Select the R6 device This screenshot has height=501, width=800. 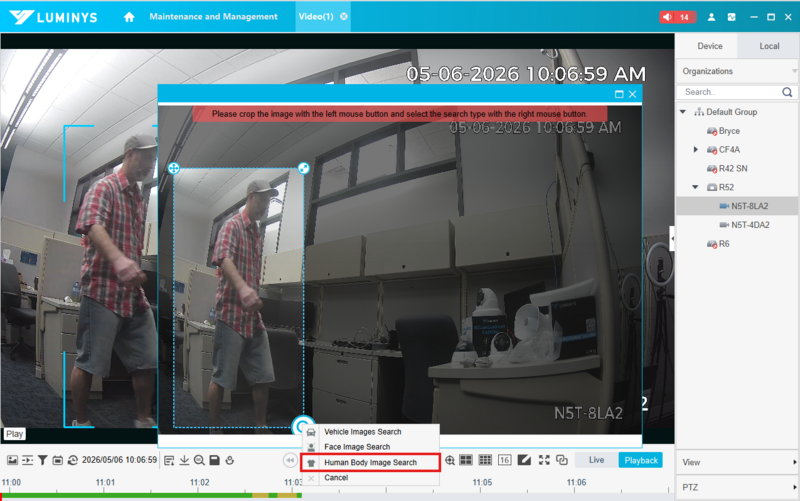point(723,244)
